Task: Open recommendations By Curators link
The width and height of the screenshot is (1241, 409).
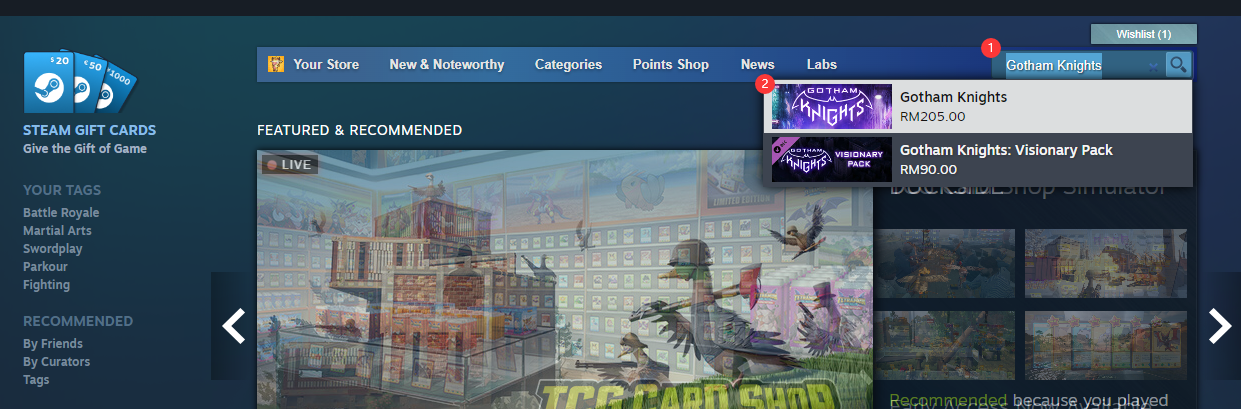Action: 57,362
